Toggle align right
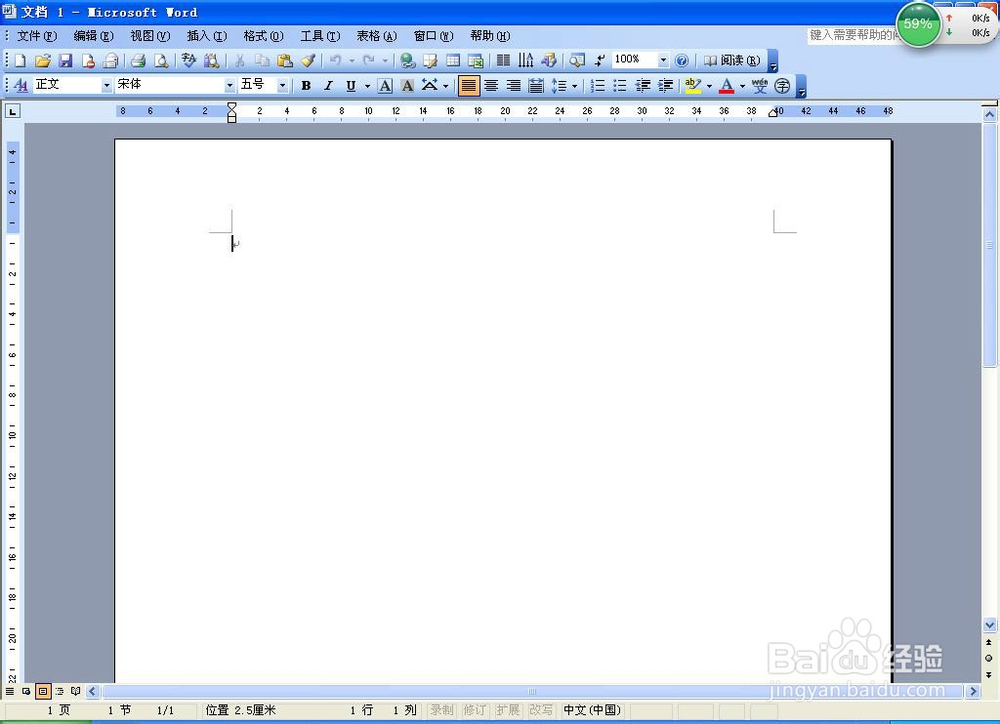The image size is (1000, 724). [514, 85]
